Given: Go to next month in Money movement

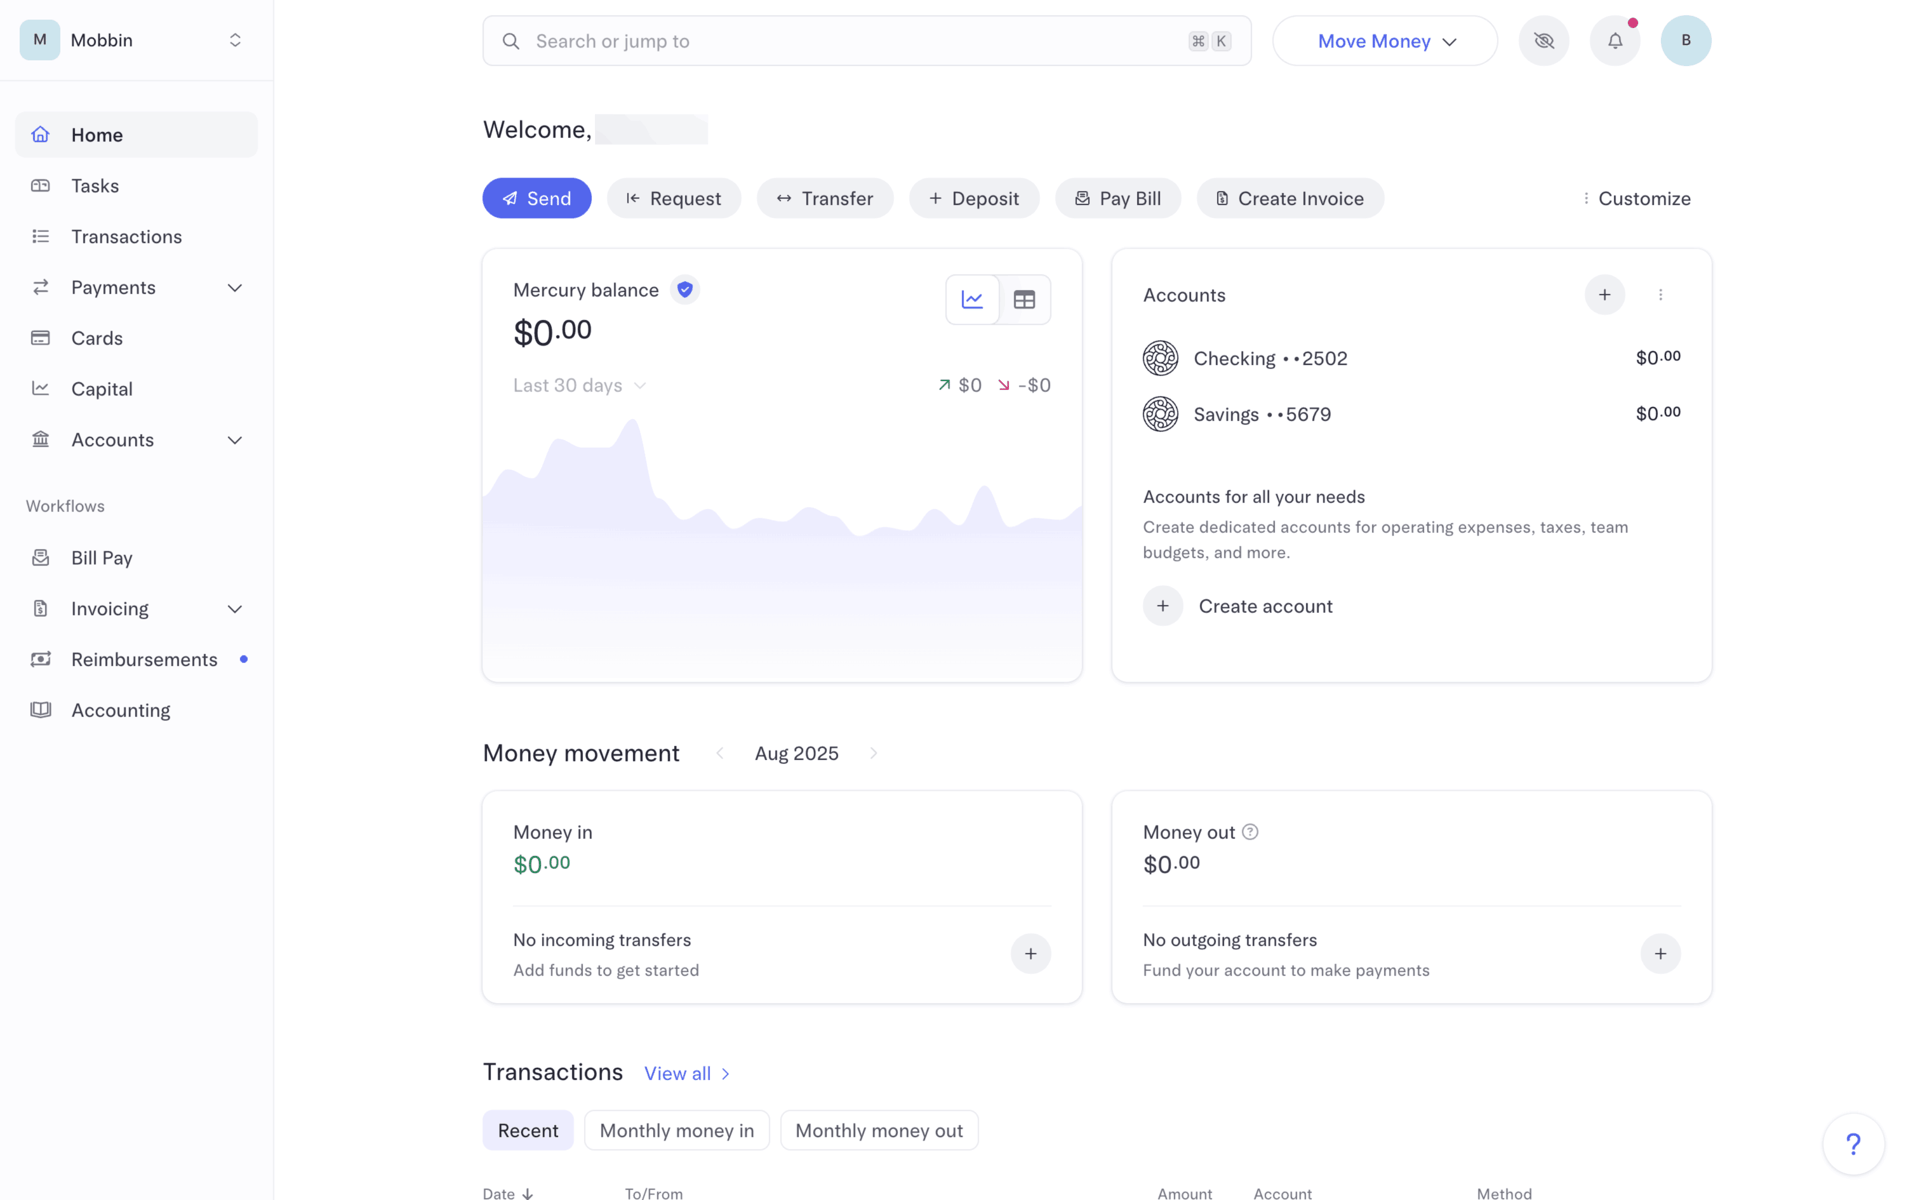Looking at the screenshot, I should (873, 753).
